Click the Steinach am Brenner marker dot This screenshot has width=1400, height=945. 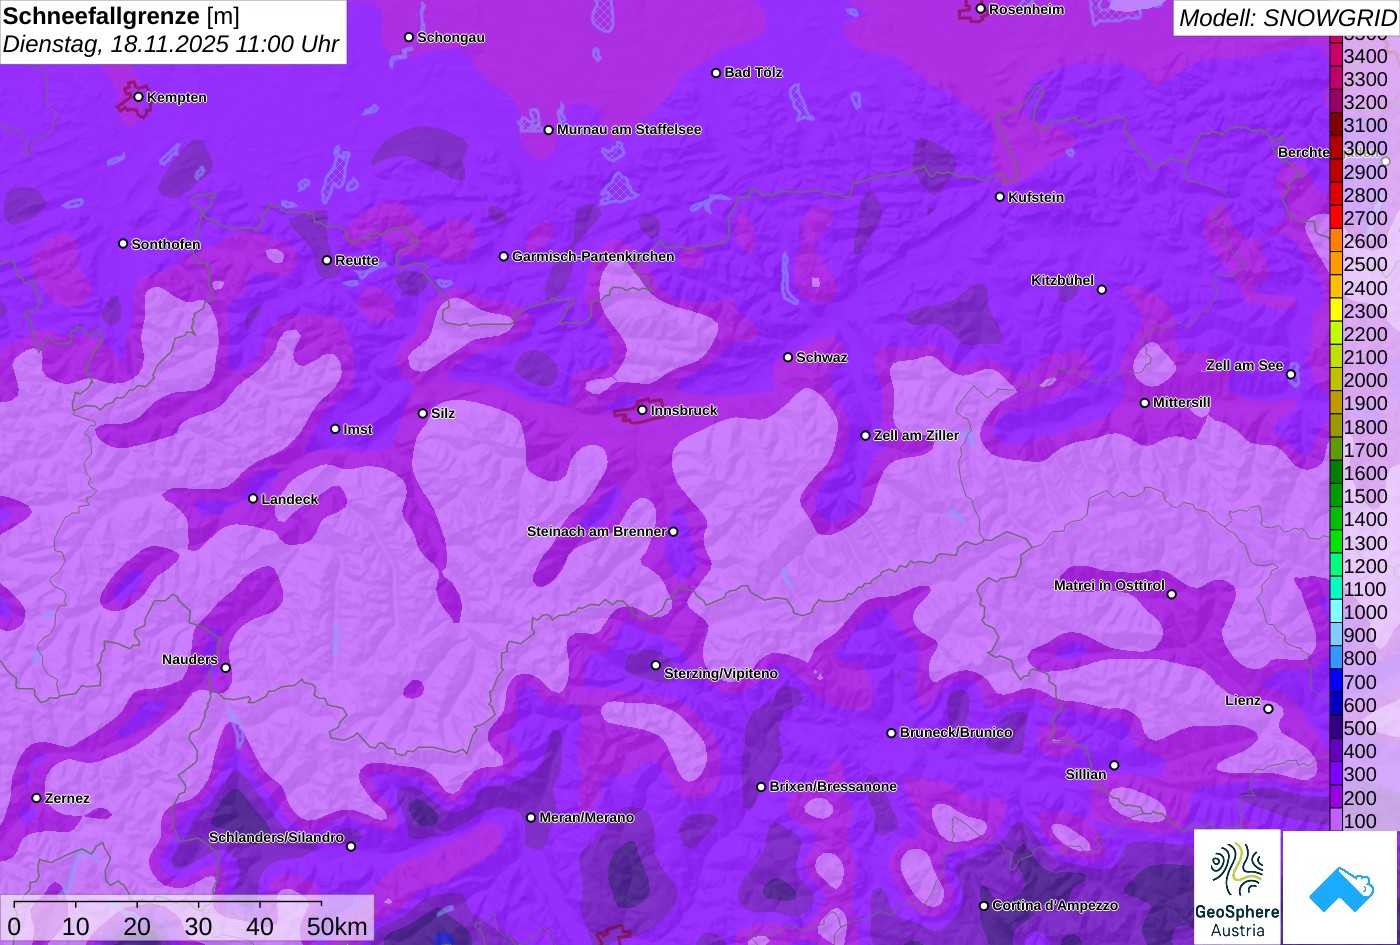(673, 531)
